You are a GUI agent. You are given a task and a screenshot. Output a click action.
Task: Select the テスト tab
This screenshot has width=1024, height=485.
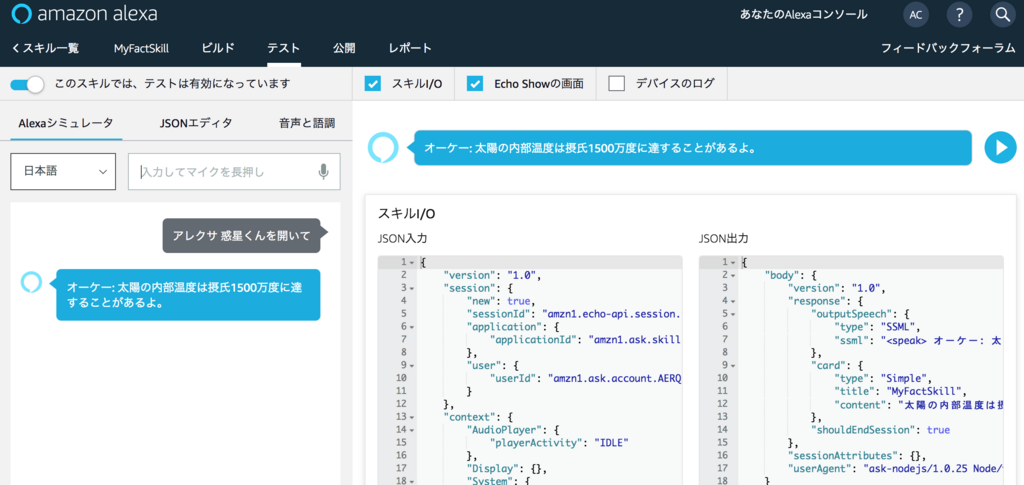pos(283,48)
